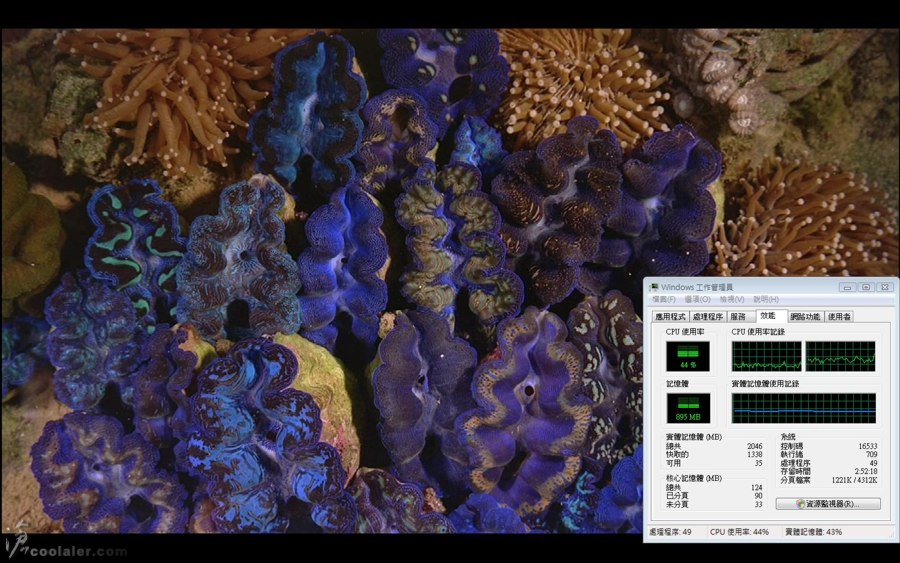Switch to the 網路功能 tab
Image resolution: width=900 pixels, height=563 pixels.
point(805,316)
